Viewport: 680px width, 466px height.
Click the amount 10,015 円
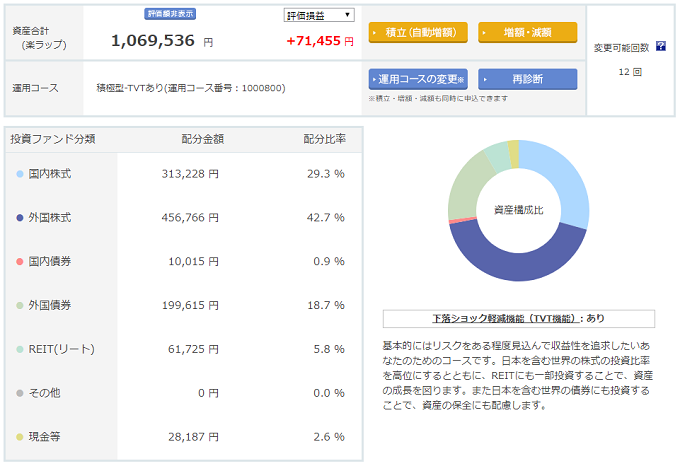pyautogui.click(x=193, y=261)
